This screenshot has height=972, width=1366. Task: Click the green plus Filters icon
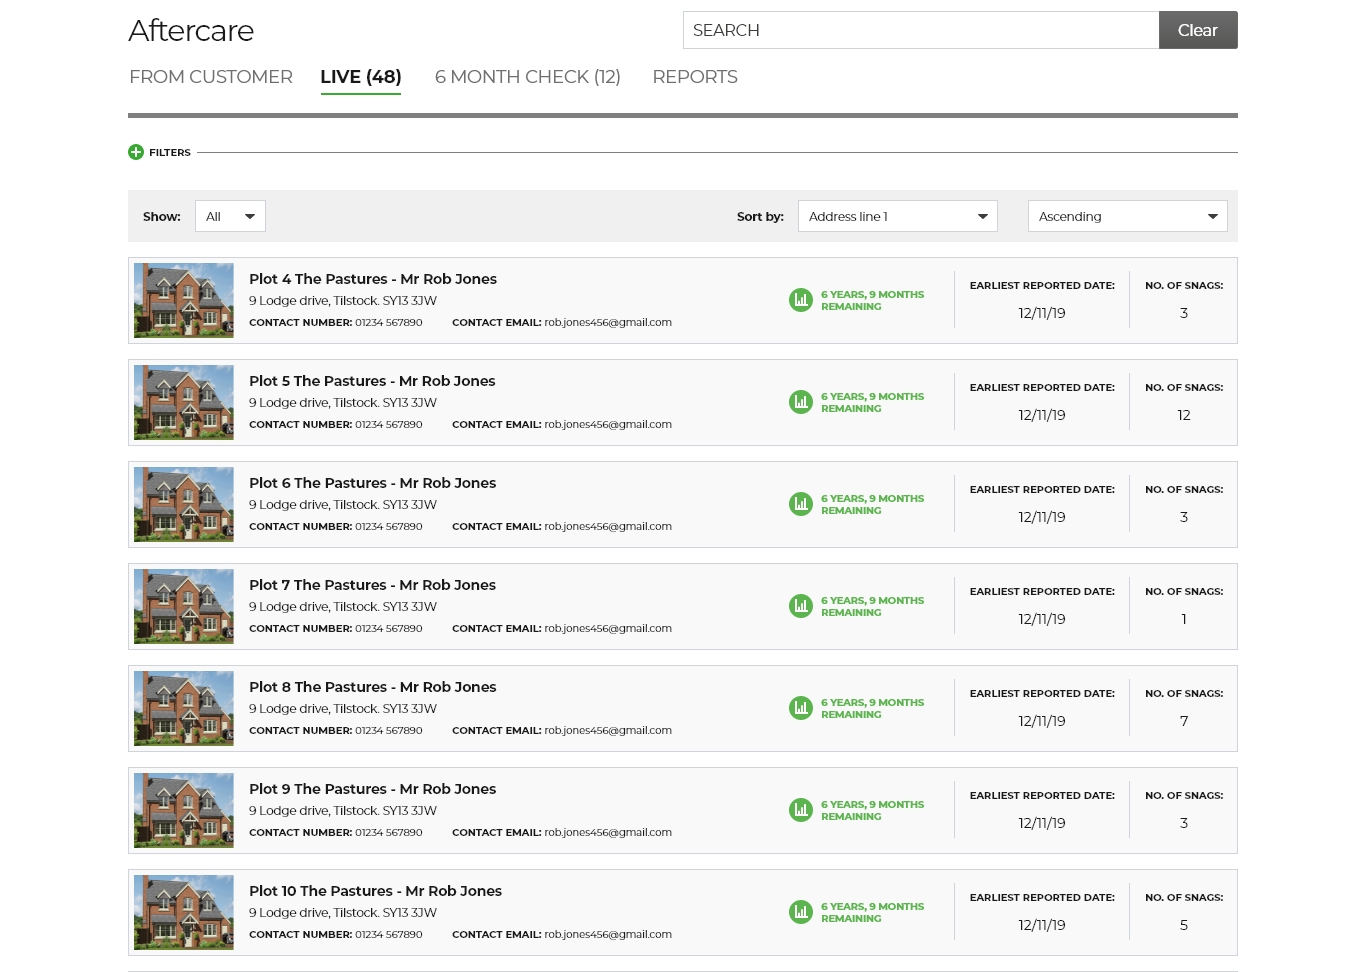click(136, 152)
